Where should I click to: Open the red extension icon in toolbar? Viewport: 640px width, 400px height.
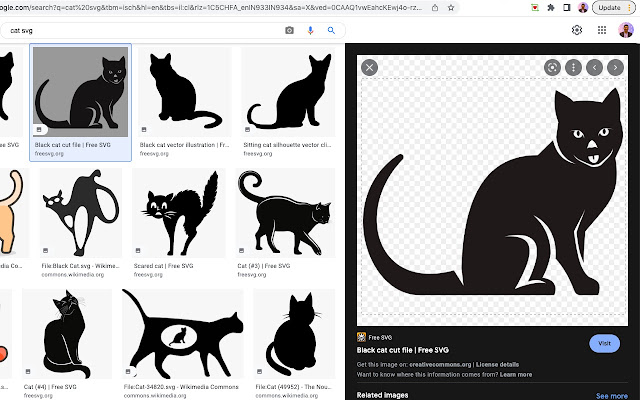tap(535, 8)
